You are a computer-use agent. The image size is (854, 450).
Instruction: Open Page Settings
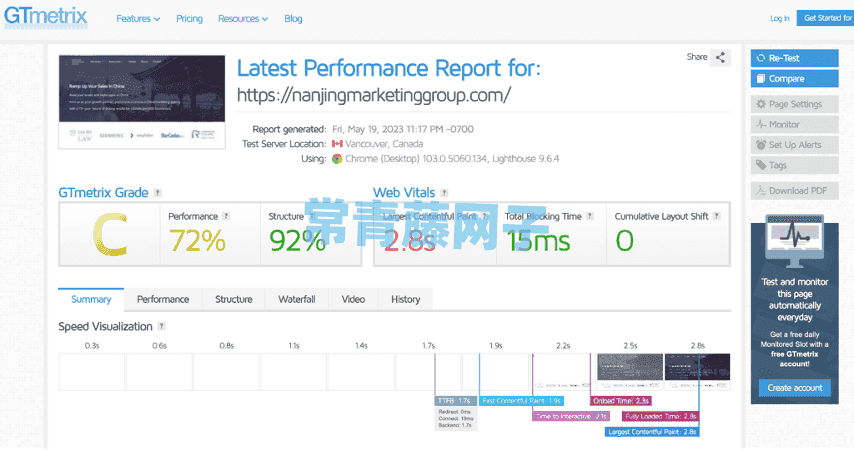click(795, 104)
